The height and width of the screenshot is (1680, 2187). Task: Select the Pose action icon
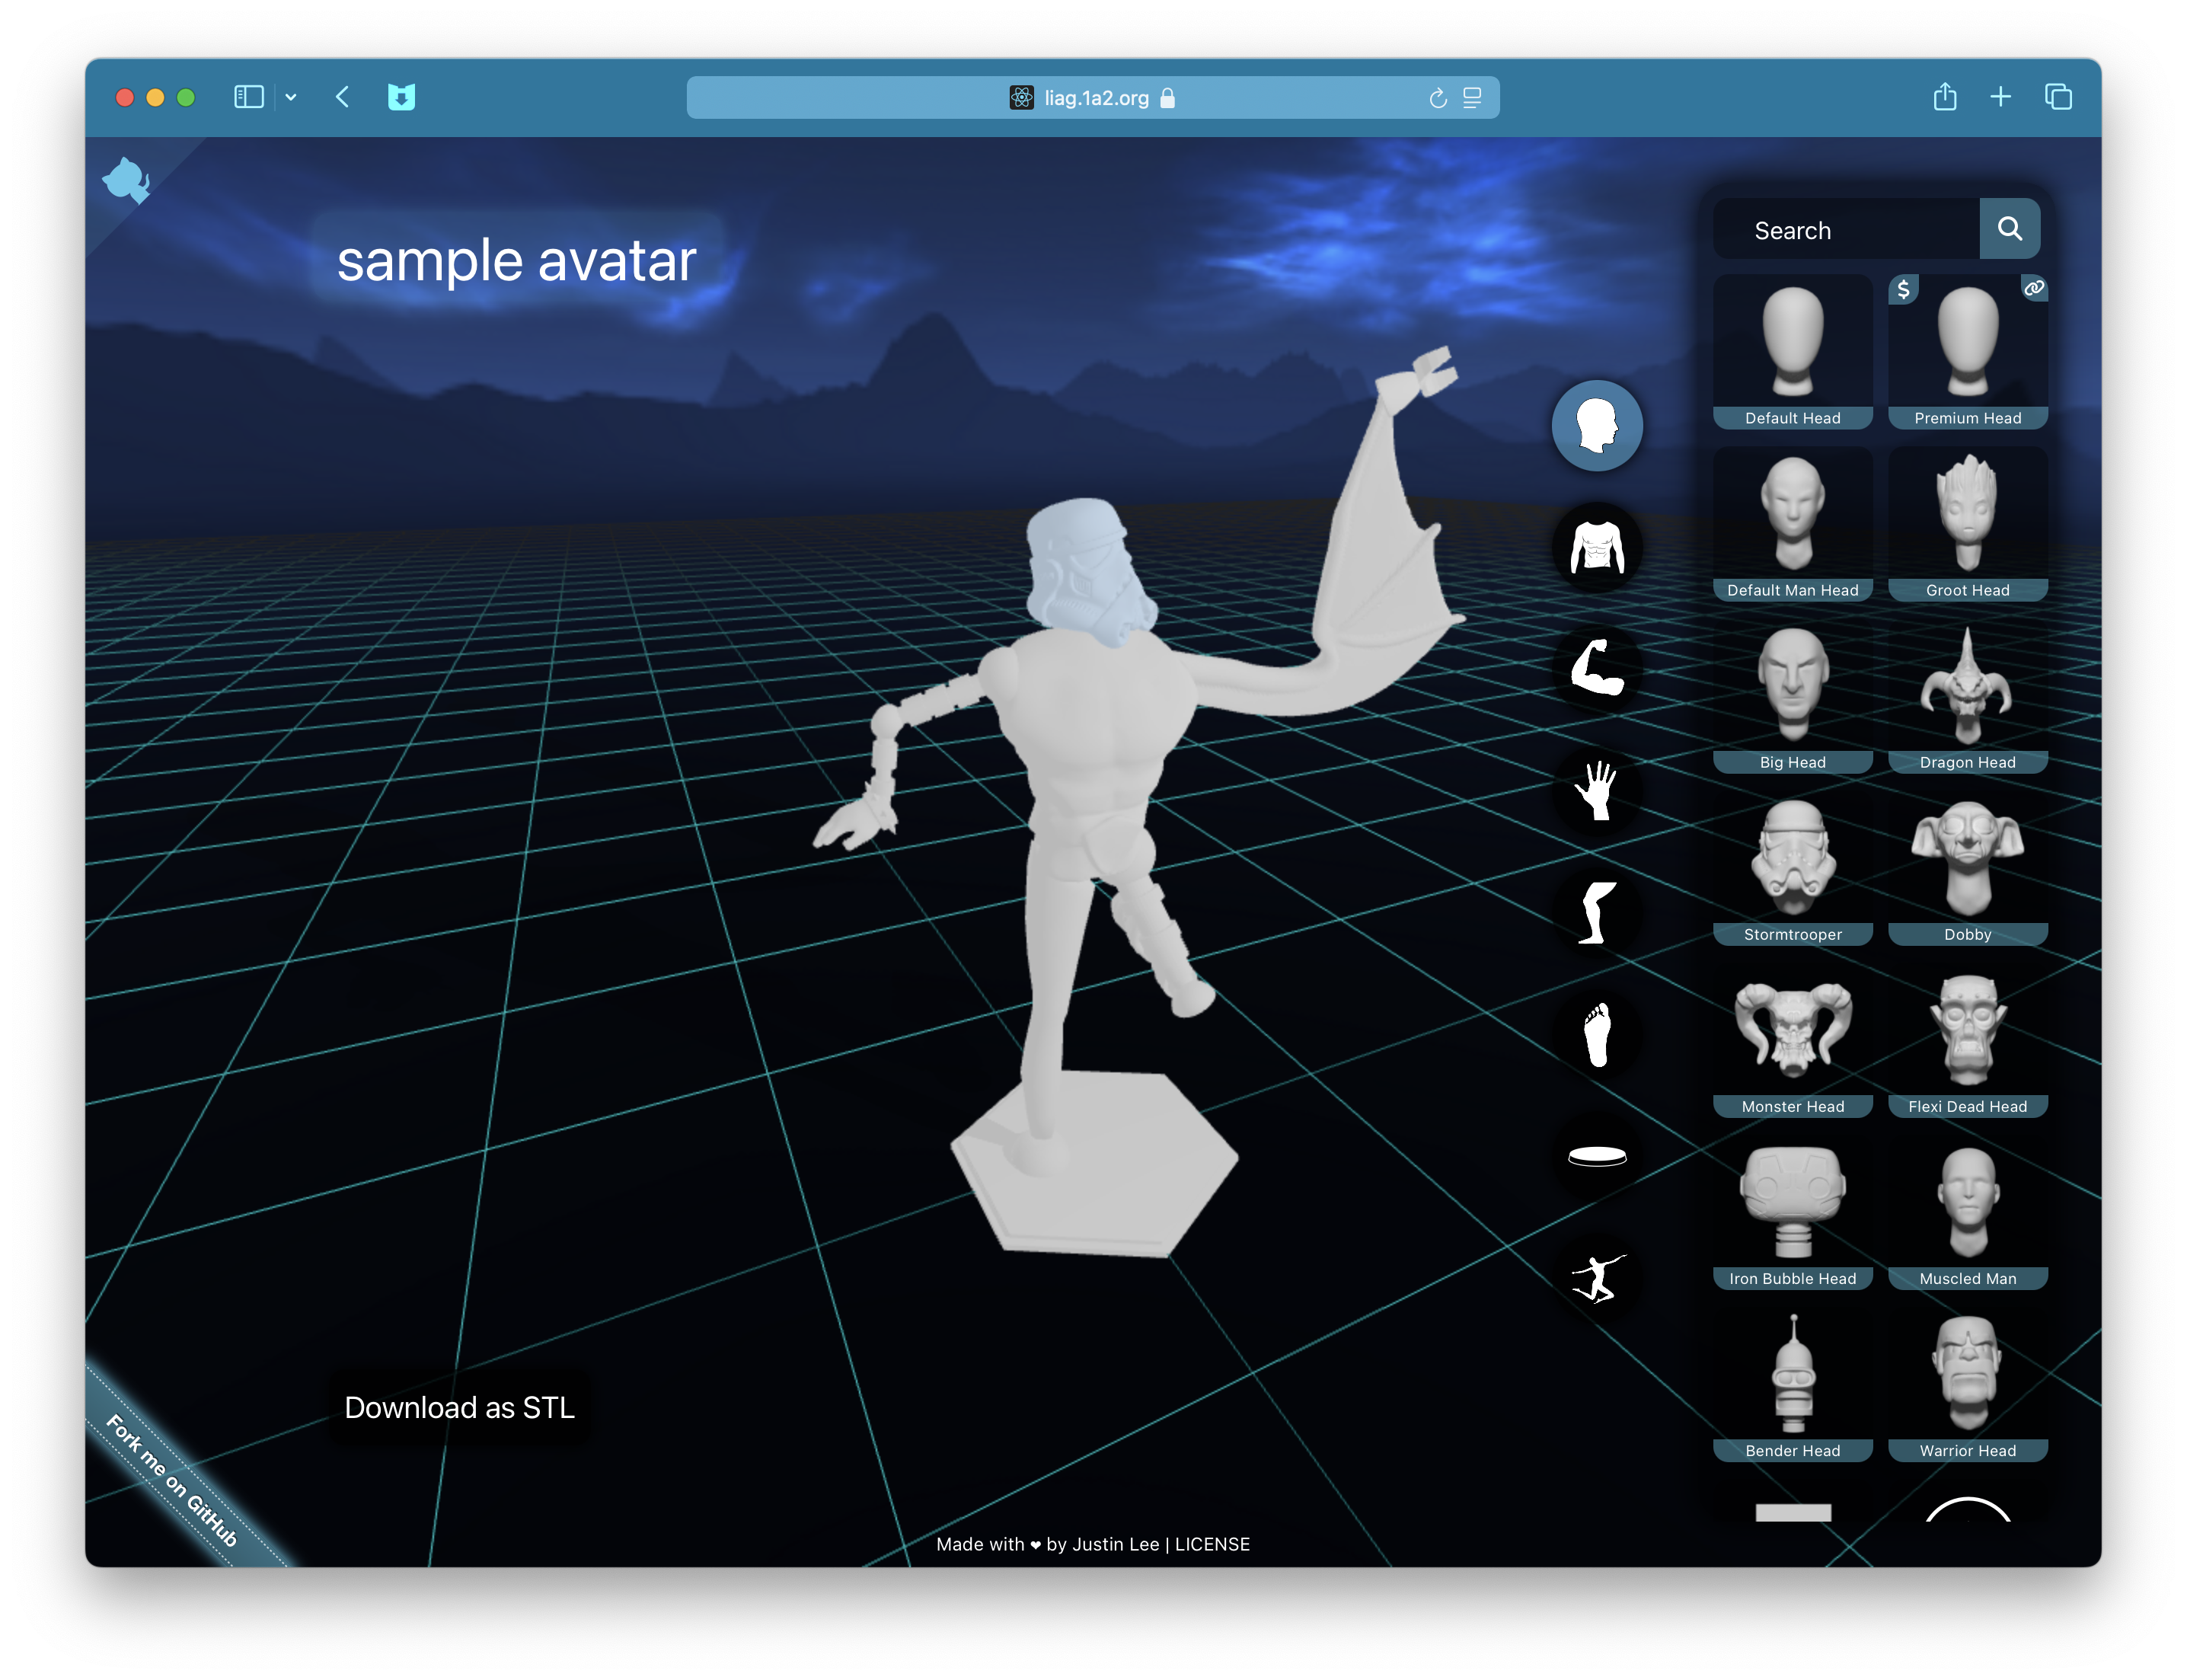[1596, 1279]
